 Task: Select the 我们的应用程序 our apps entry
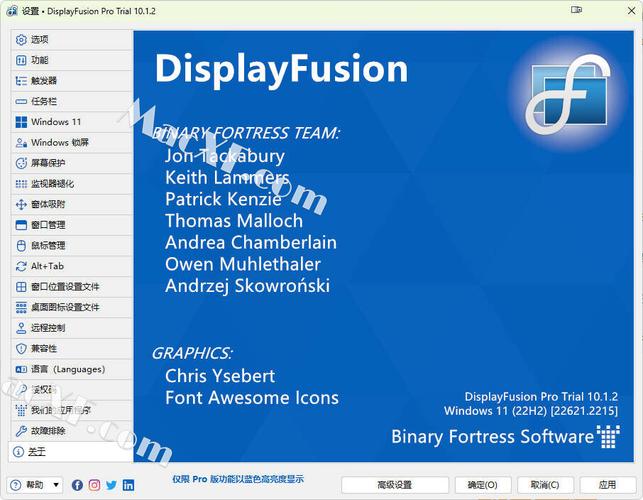pyautogui.click(x=71, y=410)
